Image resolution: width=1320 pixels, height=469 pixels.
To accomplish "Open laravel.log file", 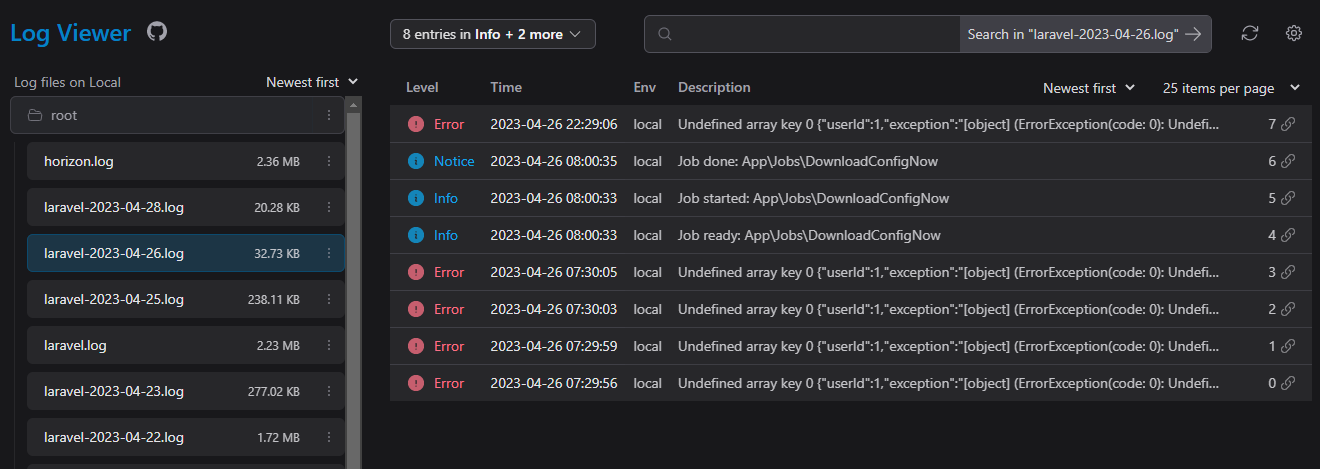I will tap(186, 345).
